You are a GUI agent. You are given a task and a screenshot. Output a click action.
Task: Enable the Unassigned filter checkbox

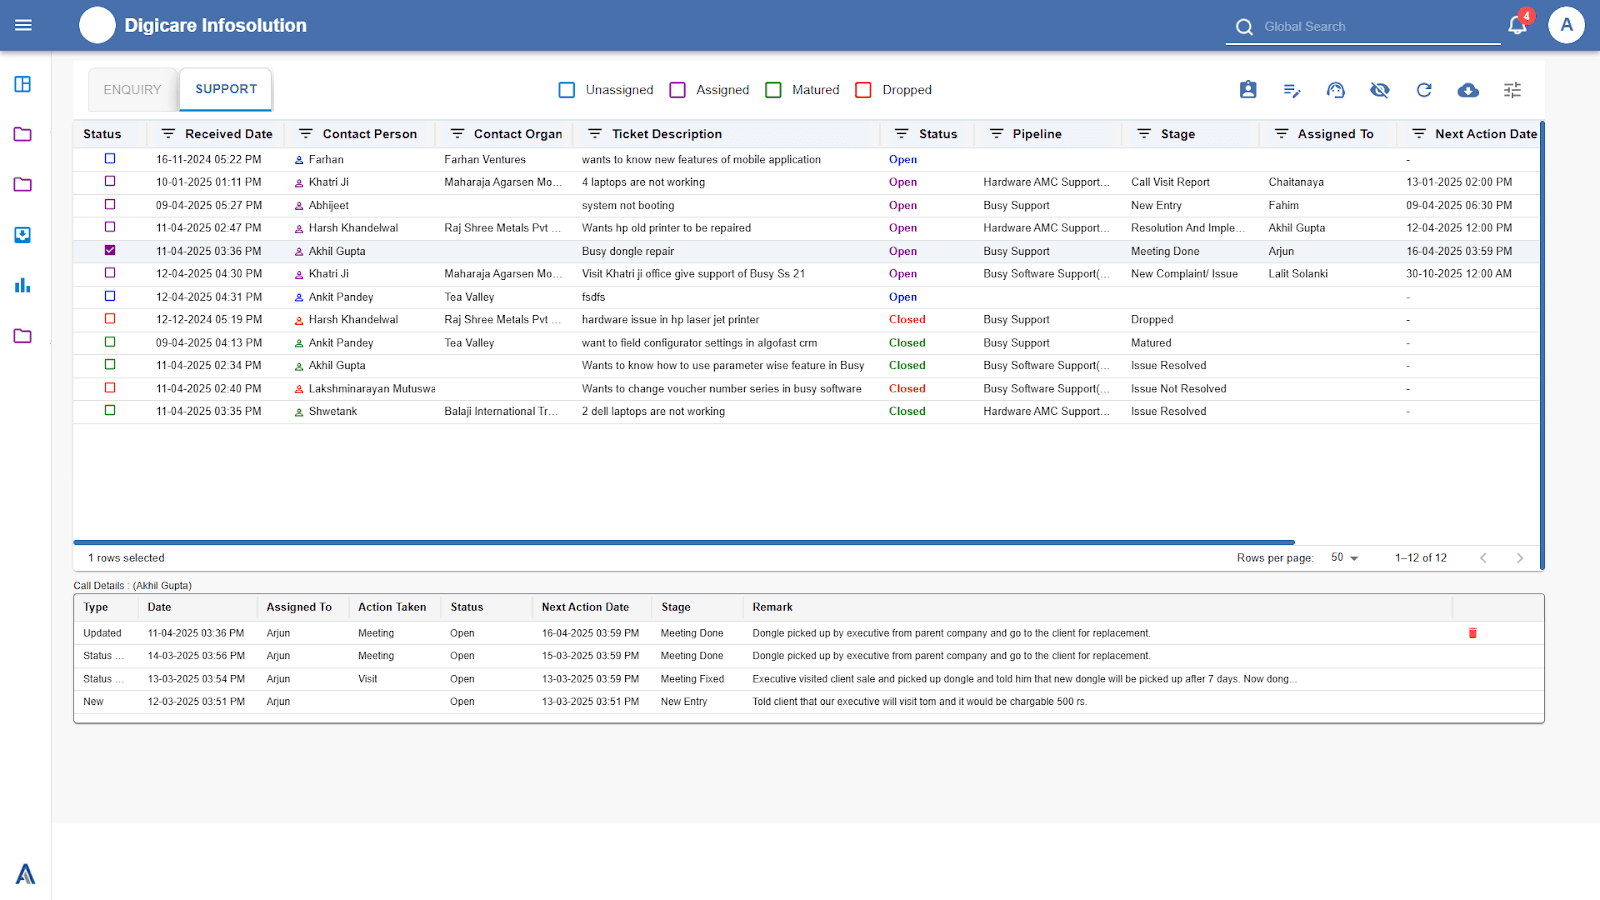pyautogui.click(x=567, y=90)
